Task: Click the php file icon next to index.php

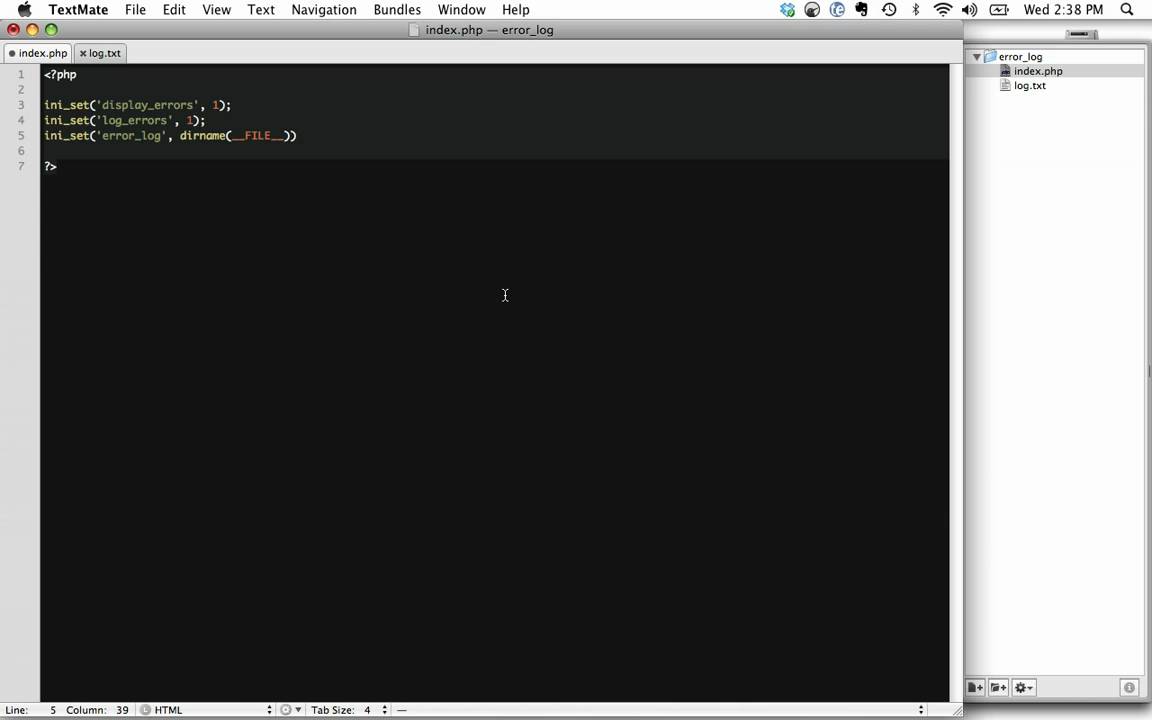Action: tap(1005, 71)
